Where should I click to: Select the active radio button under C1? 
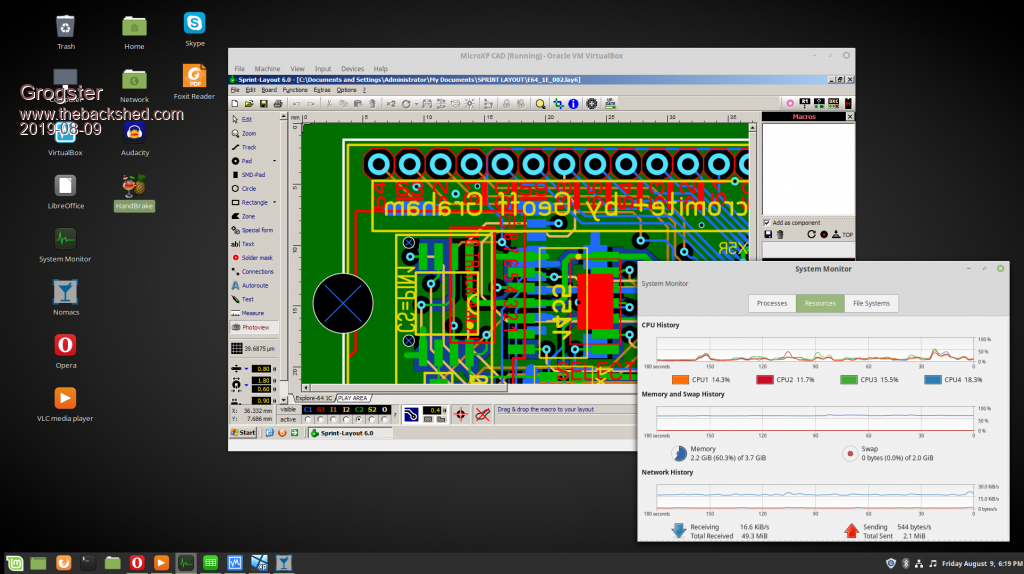[307, 420]
